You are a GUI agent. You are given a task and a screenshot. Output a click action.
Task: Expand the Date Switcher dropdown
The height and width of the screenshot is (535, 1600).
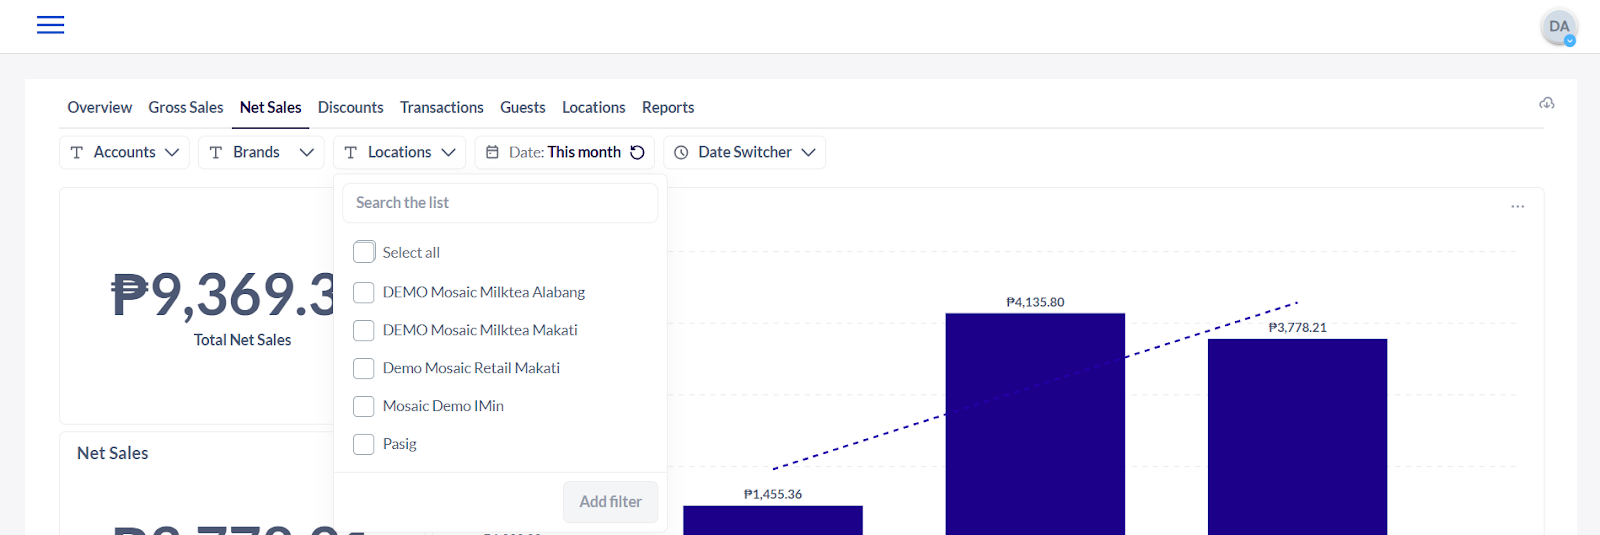click(808, 152)
